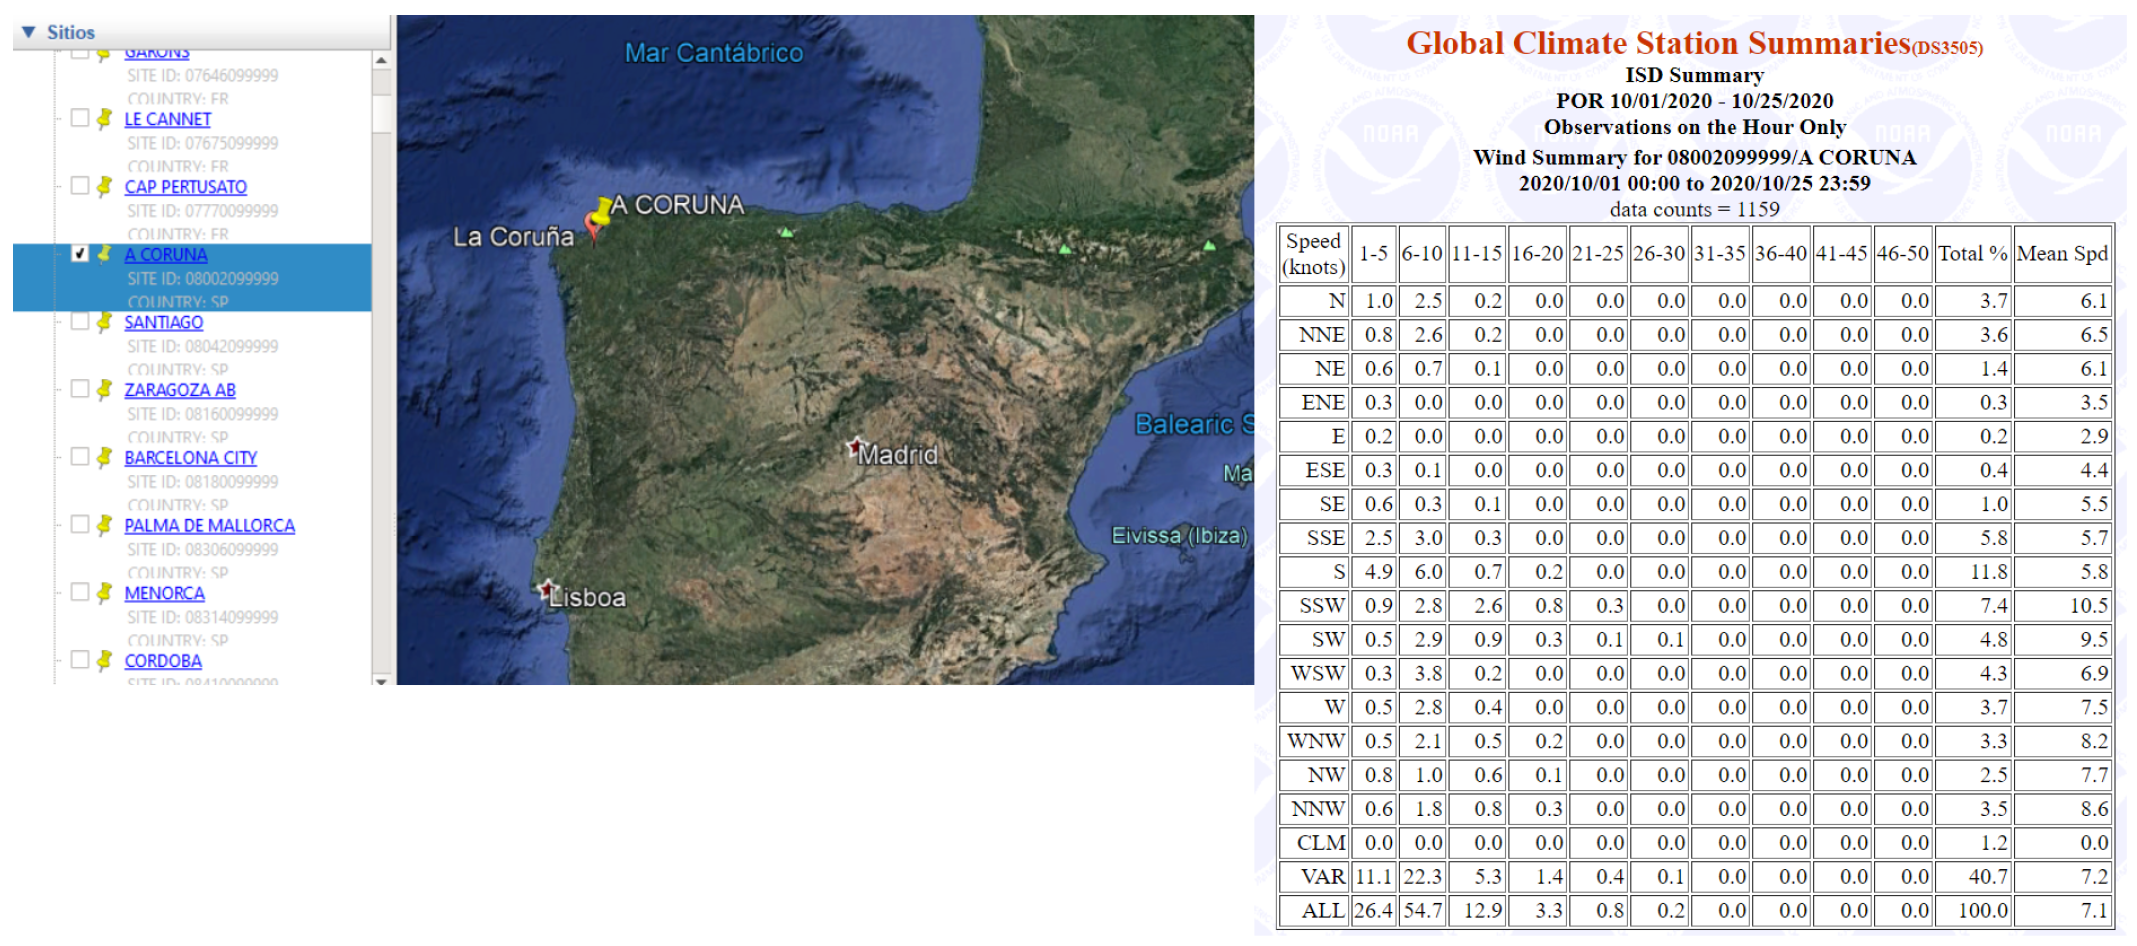Screen dimensions: 2137x946
Task: Click the Eivissa (Ibiza) map label
Action: coord(1179,536)
